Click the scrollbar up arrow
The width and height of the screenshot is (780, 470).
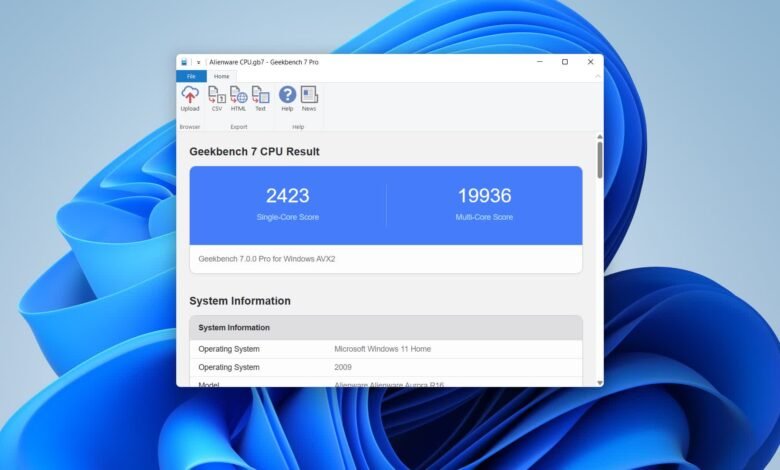click(599, 137)
